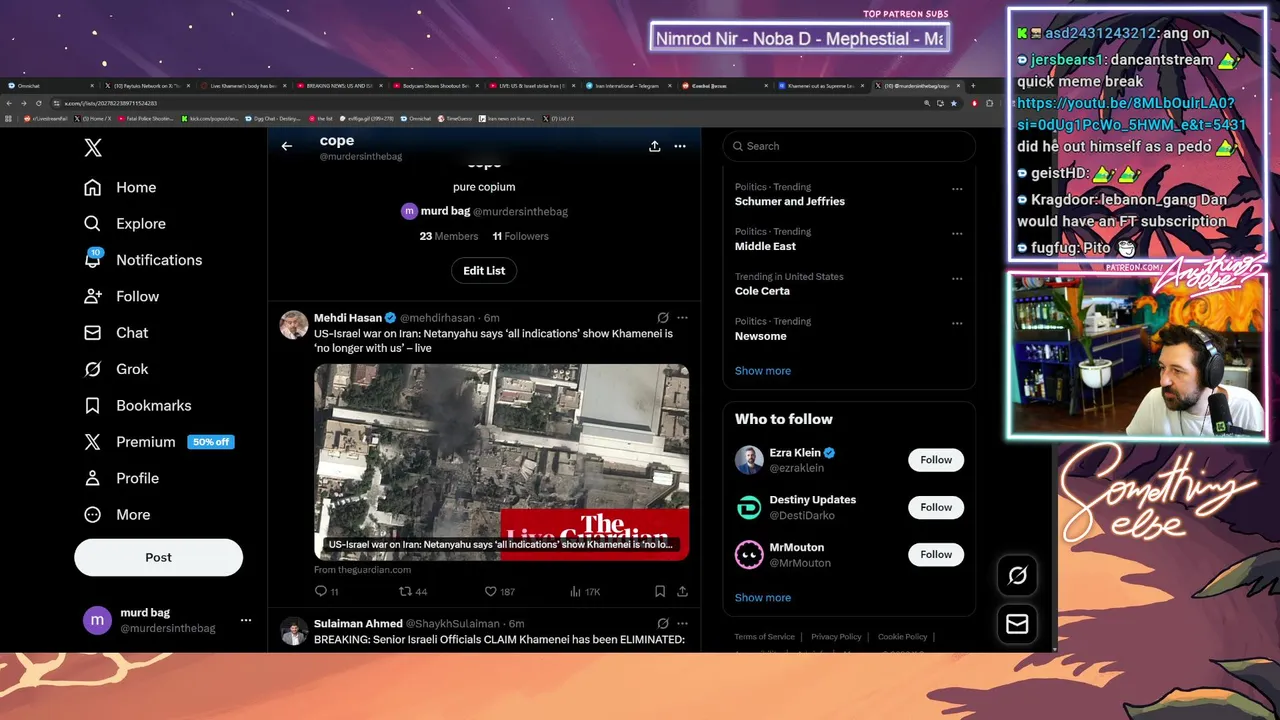Show more trending topics
The width and height of the screenshot is (1280, 720).
pos(763,371)
